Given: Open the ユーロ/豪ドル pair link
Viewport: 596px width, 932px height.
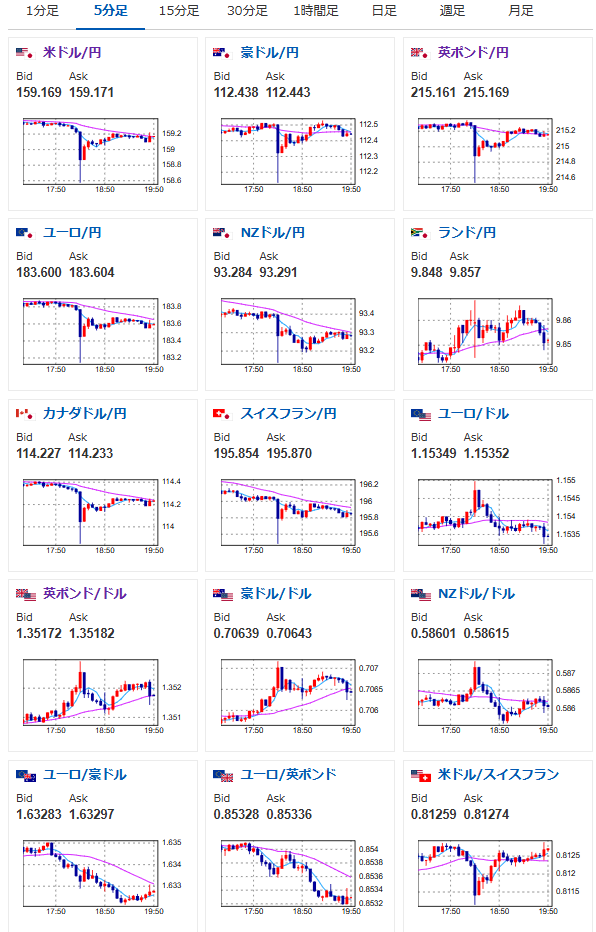Looking at the screenshot, I should pos(84,774).
